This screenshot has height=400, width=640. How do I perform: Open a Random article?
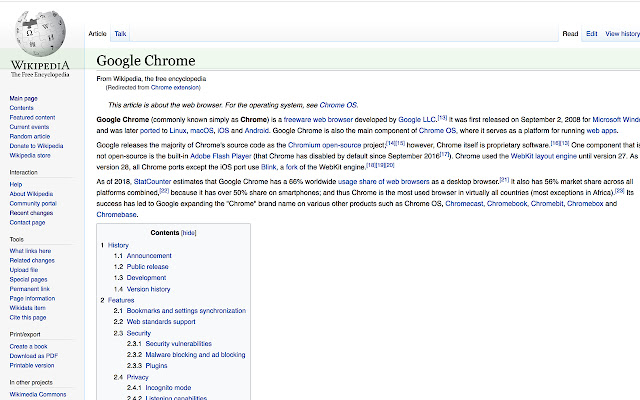pyautogui.click(x=29, y=136)
